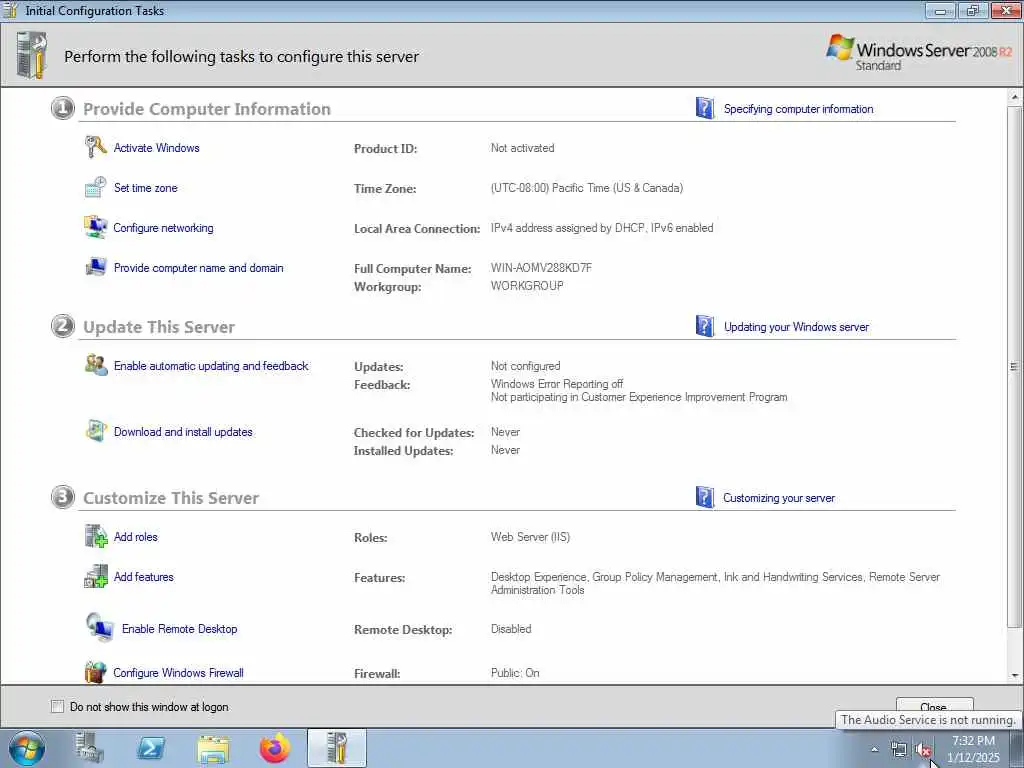Viewport: 1024px width, 768px height.
Task: Open Download and install updates link
Action: (x=183, y=432)
